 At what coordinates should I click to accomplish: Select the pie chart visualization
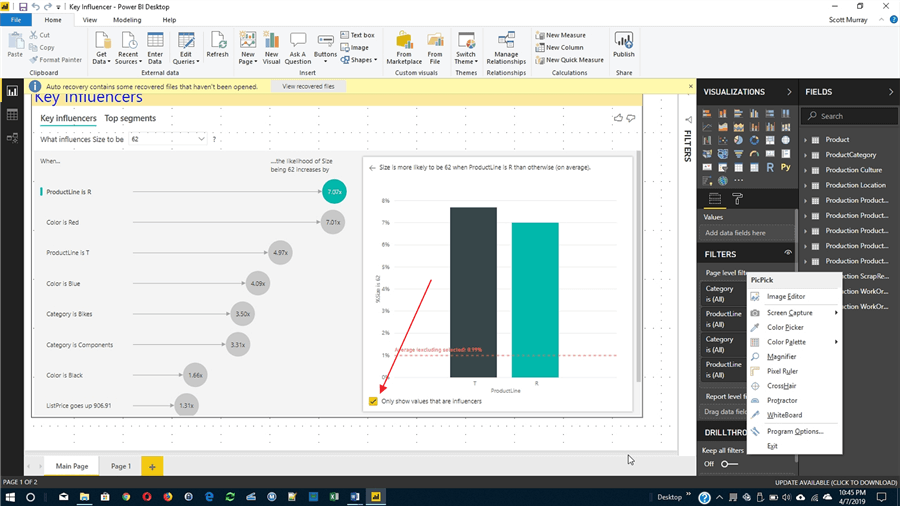[x=738, y=140]
